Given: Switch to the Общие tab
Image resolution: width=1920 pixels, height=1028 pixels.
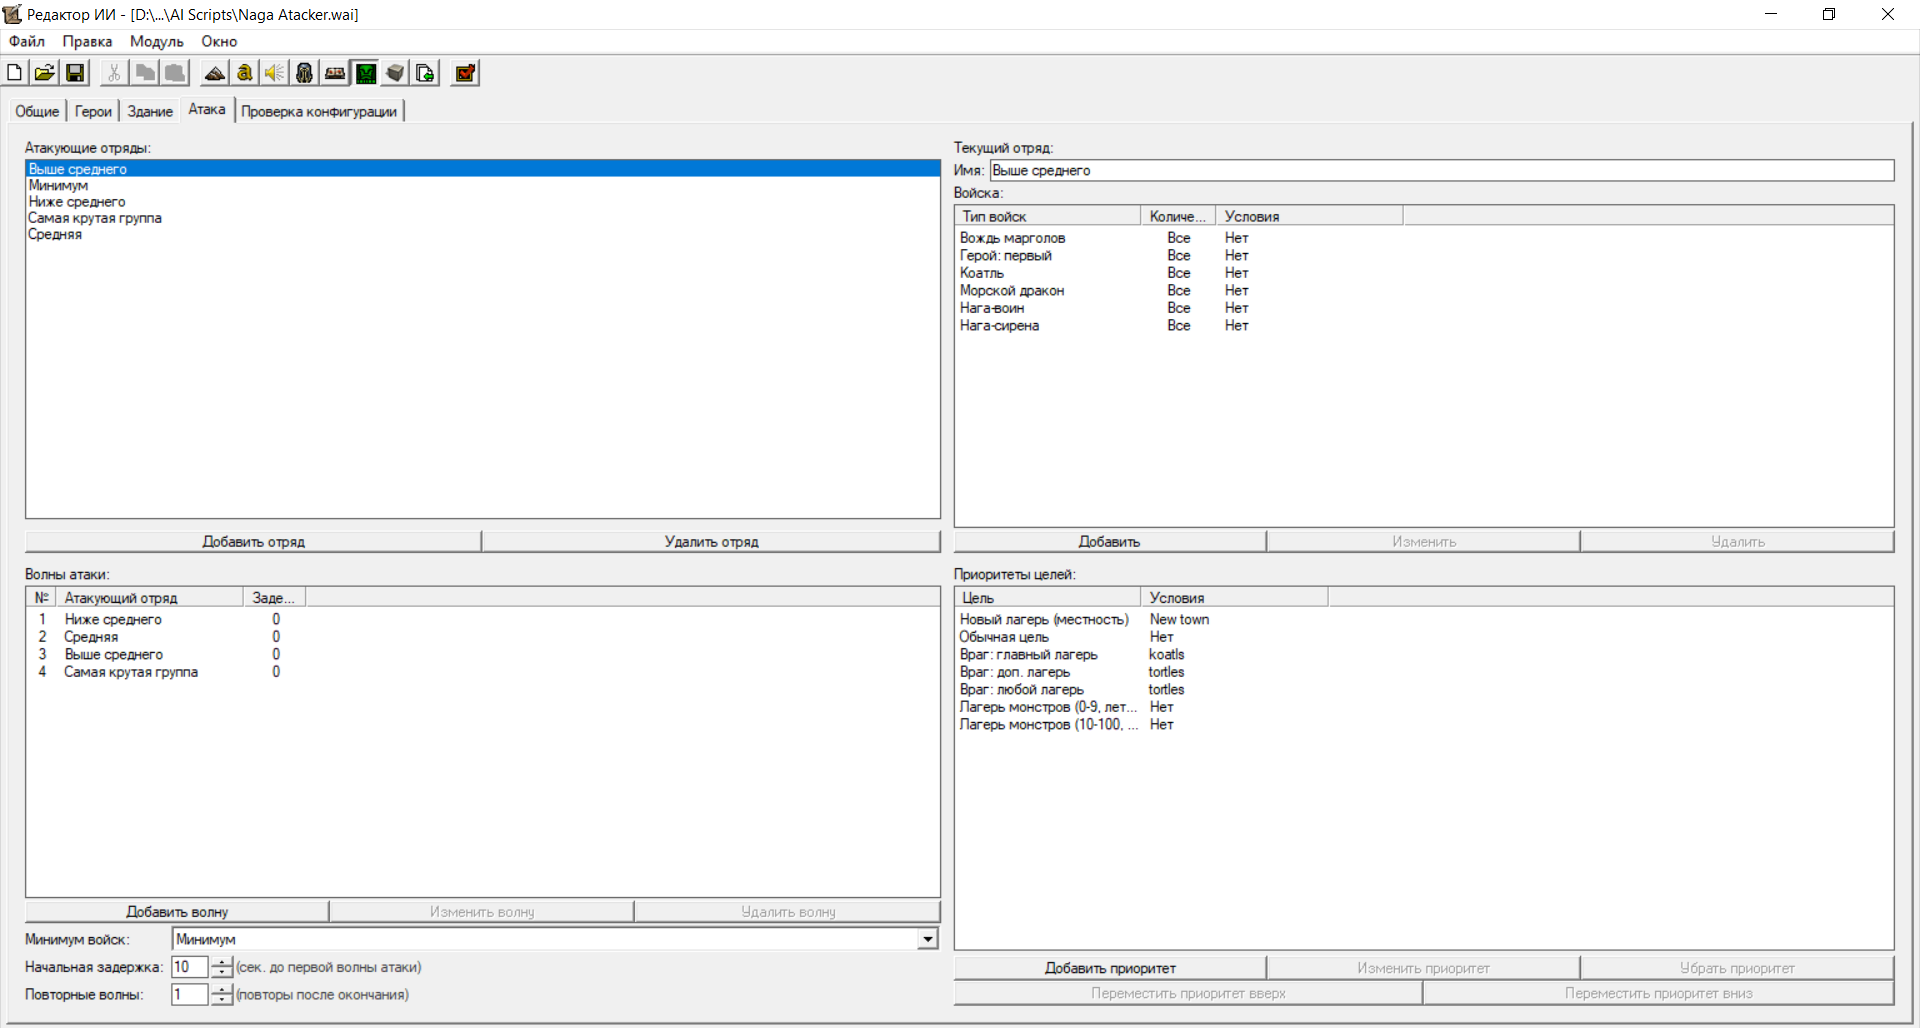Looking at the screenshot, I should click(37, 111).
